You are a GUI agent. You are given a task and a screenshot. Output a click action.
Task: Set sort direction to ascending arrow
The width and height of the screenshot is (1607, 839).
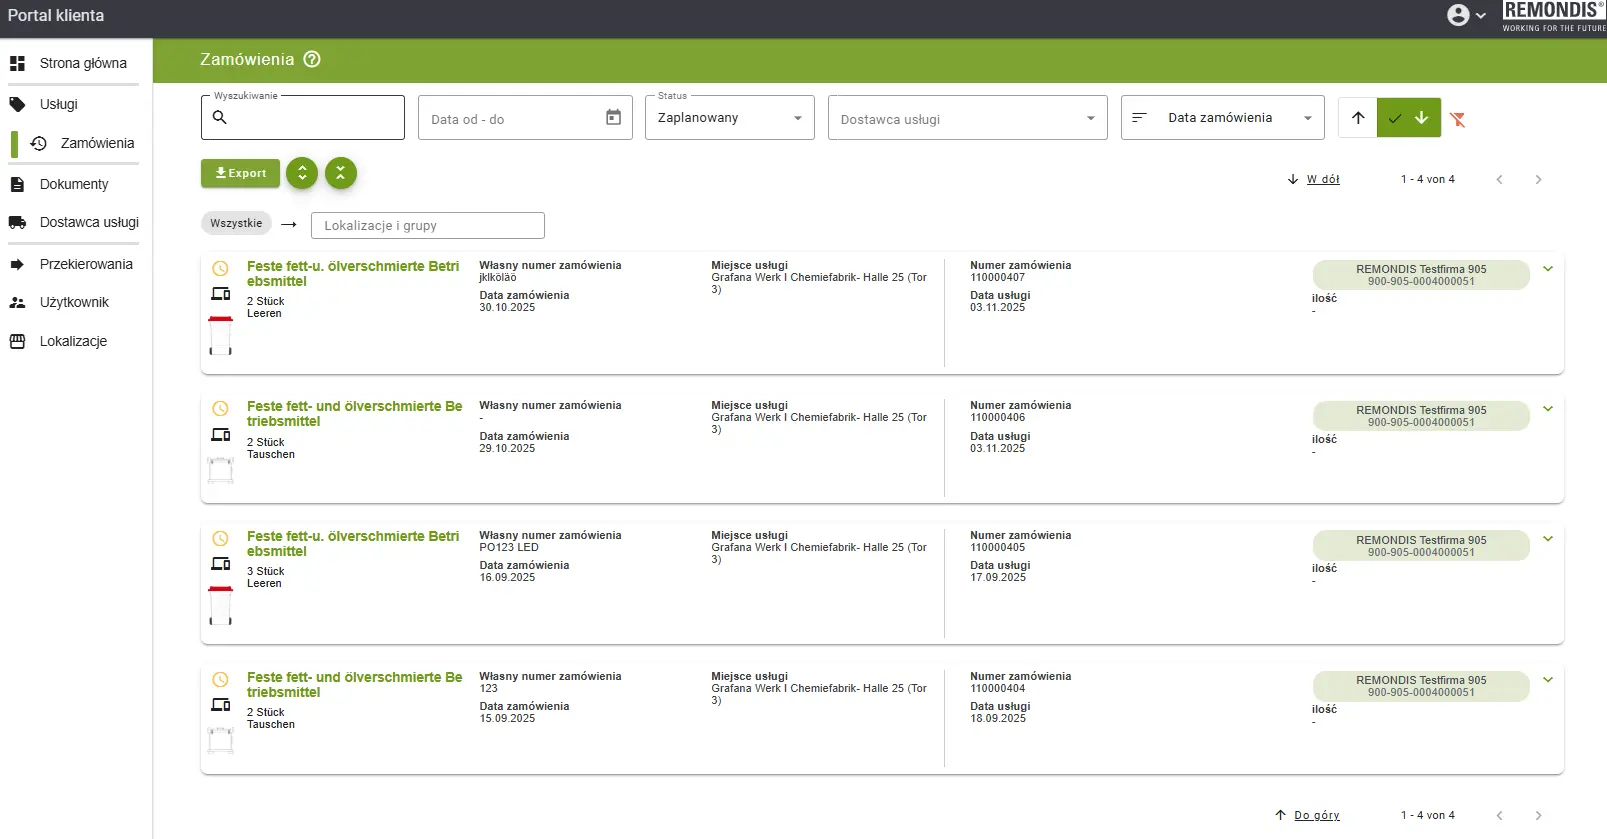tap(1357, 118)
